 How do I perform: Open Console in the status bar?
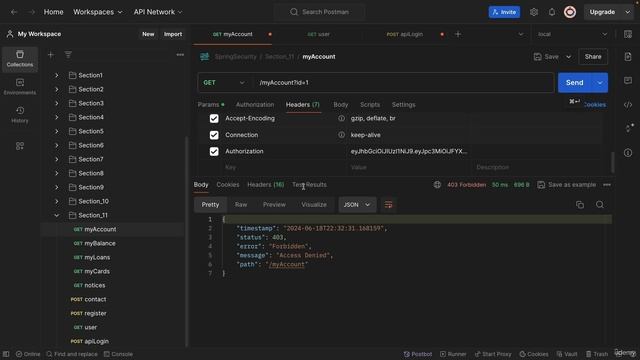click(x=118, y=354)
